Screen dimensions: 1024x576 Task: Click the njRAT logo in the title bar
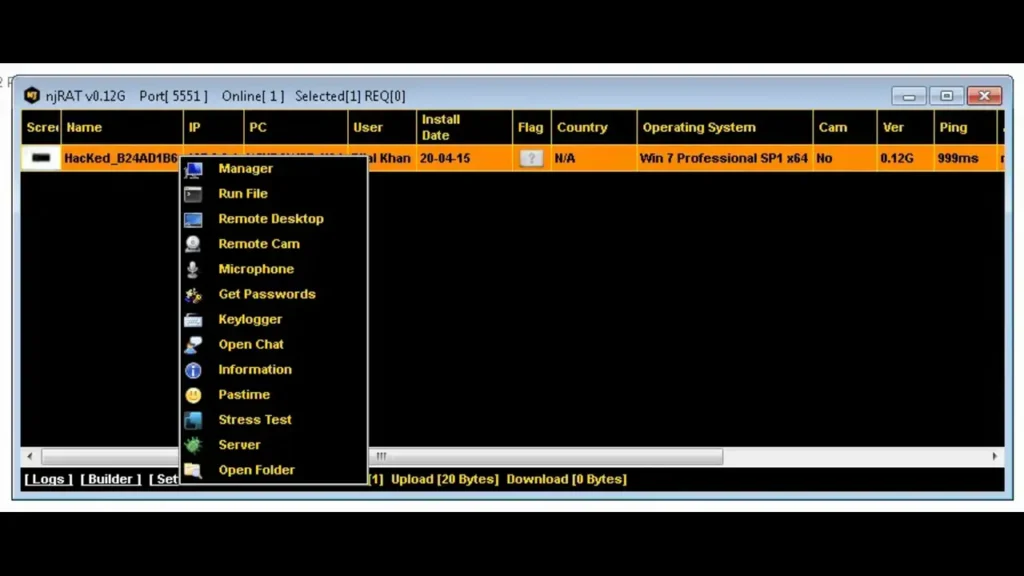[32, 96]
